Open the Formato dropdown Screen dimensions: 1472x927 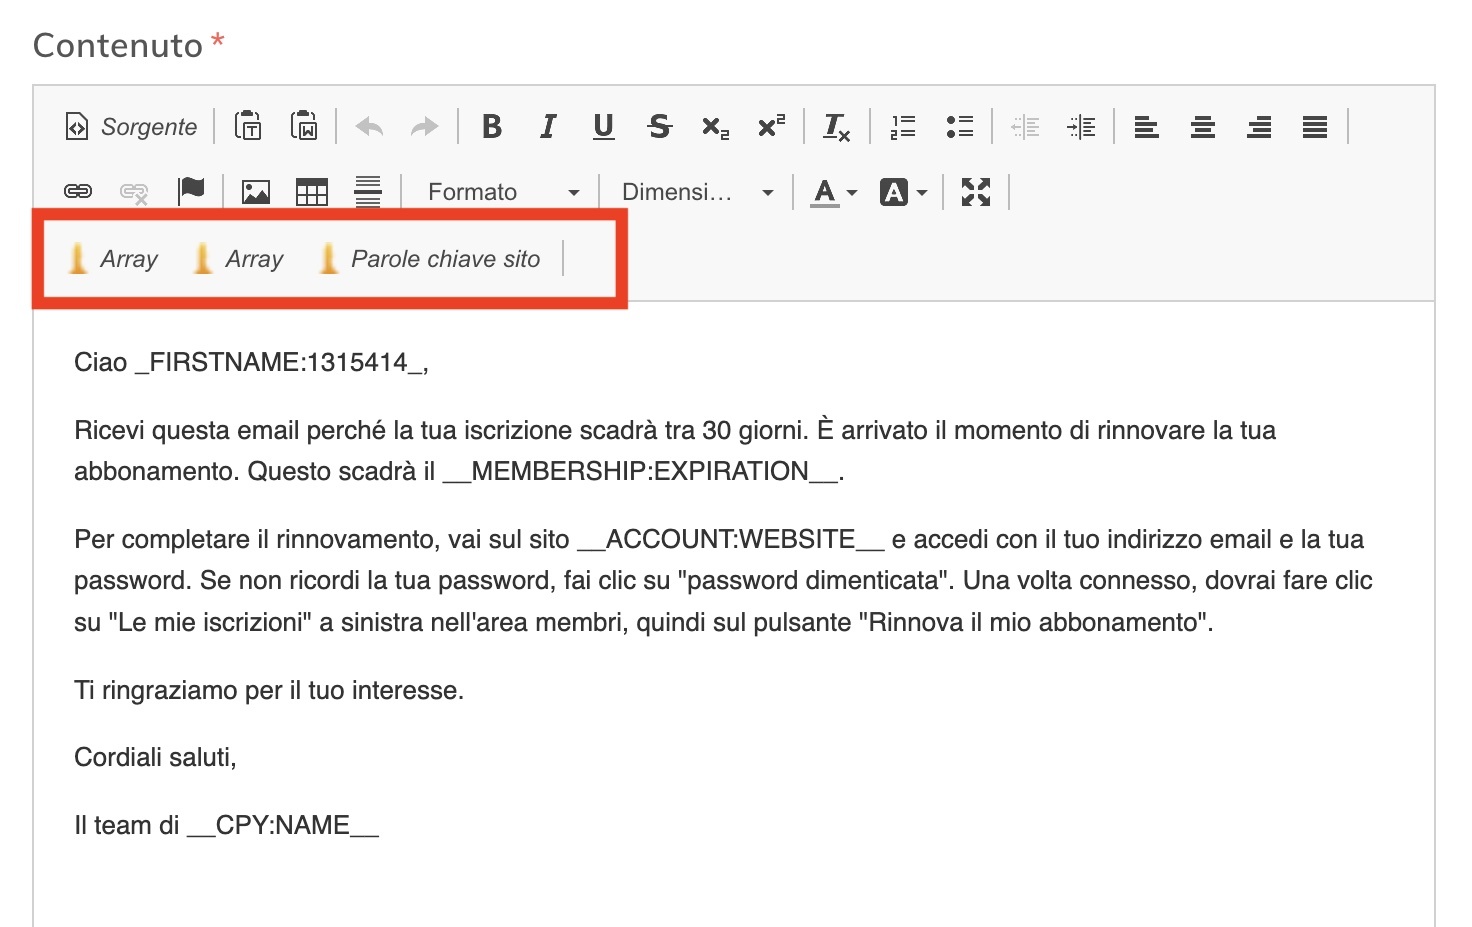pos(502,192)
